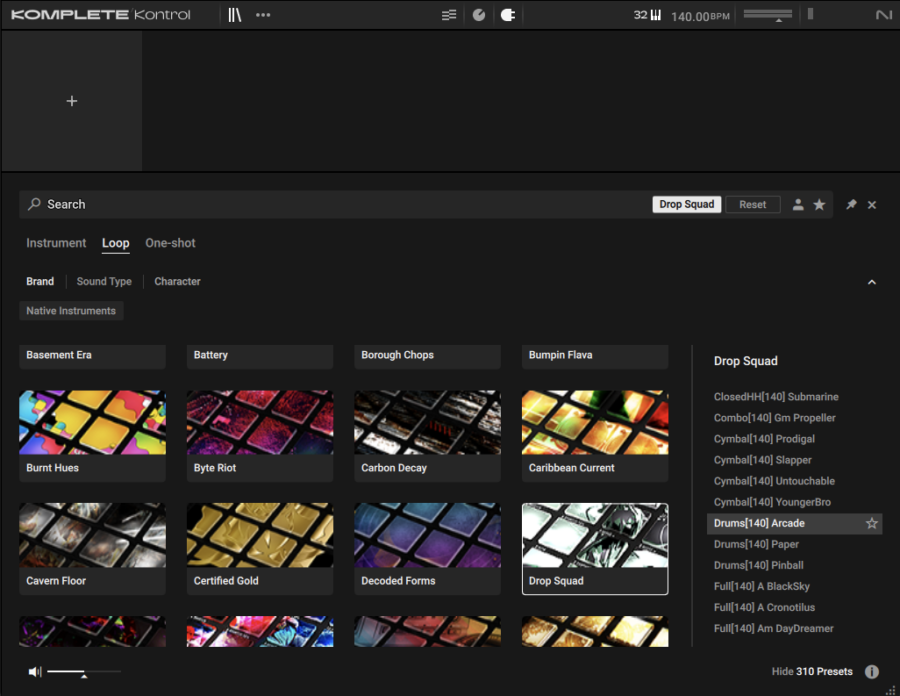Toggle the user content filter

798,205
